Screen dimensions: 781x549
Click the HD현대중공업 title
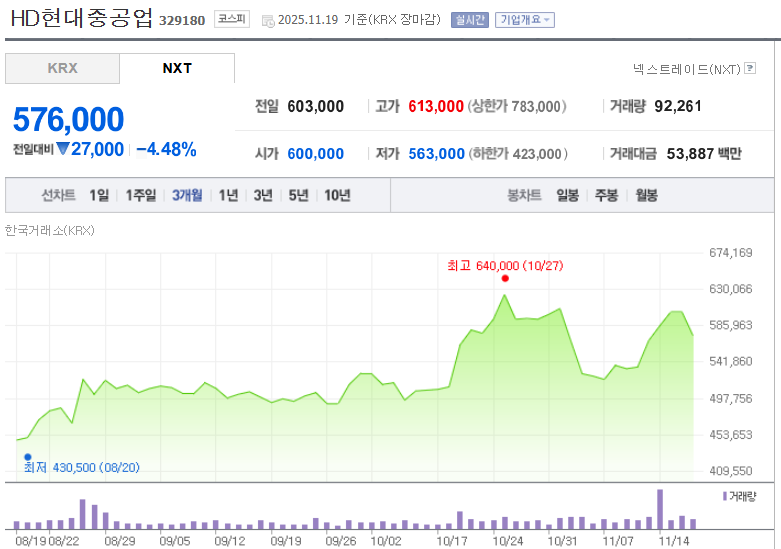(82, 18)
